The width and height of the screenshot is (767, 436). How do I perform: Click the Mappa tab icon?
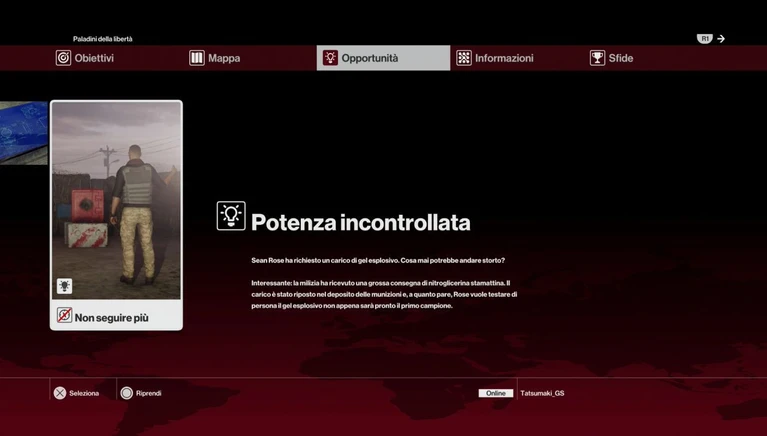[197, 58]
